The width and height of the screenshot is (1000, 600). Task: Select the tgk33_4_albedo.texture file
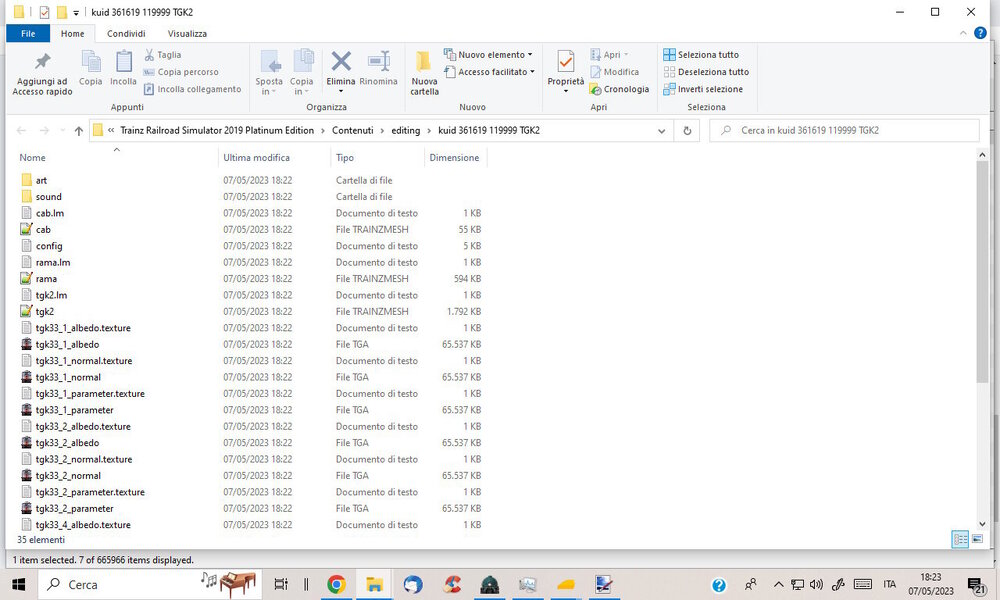point(83,525)
